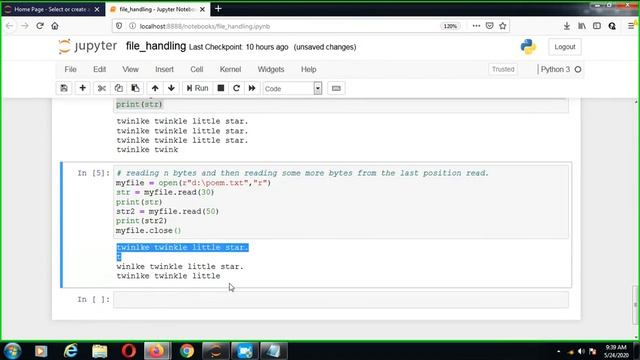The height and width of the screenshot is (360, 640).
Task: Open the browser downloads arrow
Action: click(567, 26)
